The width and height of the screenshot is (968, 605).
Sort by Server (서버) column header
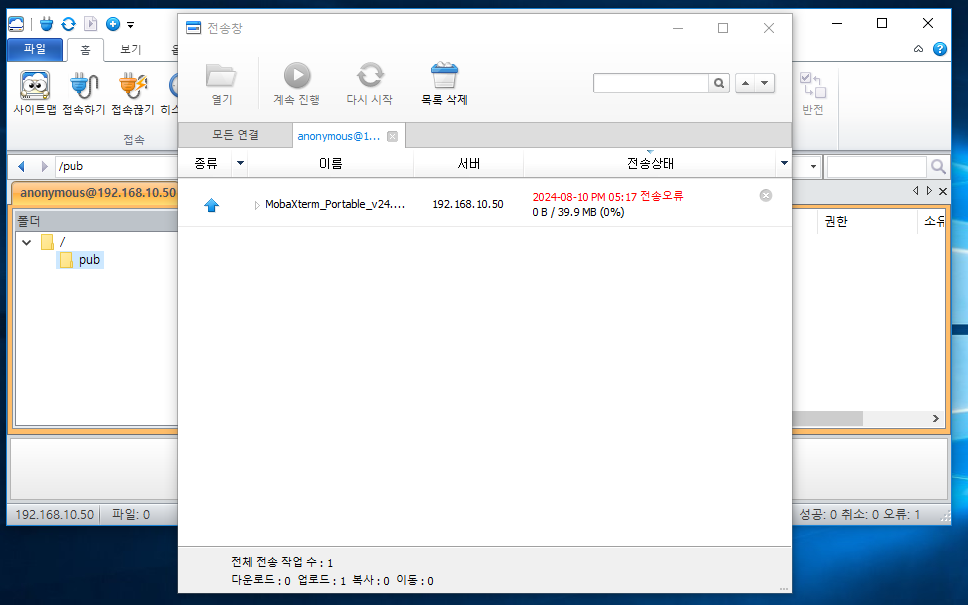point(469,163)
